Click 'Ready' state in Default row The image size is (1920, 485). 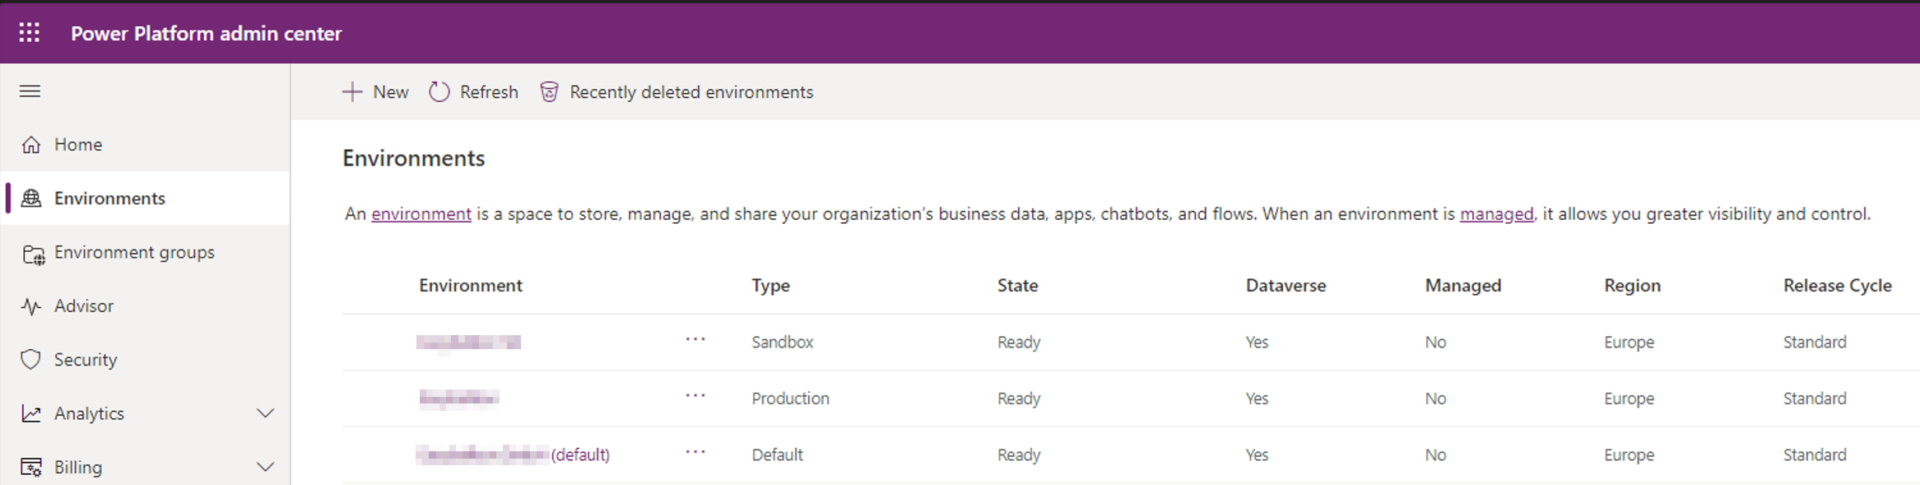pyautogui.click(x=1019, y=455)
